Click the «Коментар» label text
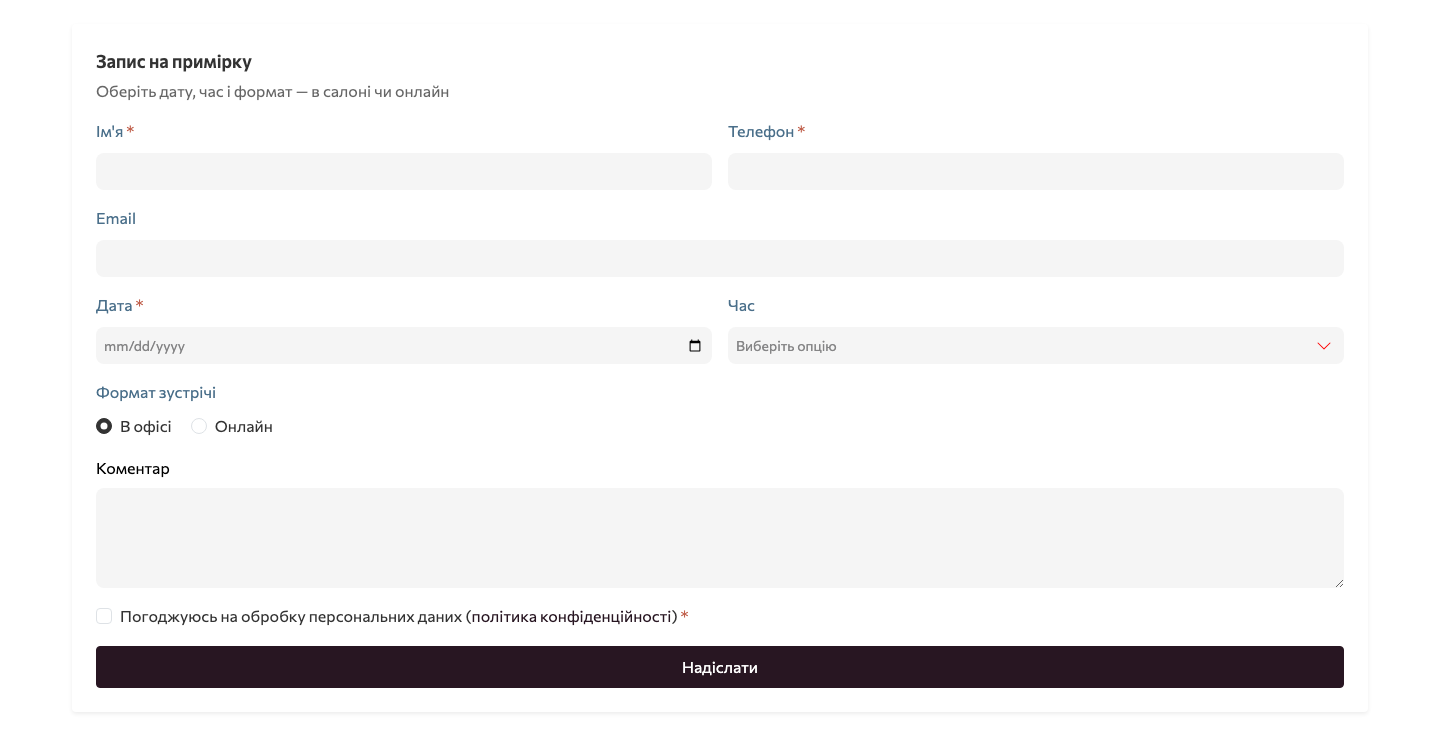This screenshot has height=736, width=1440. click(x=133, y=469)
